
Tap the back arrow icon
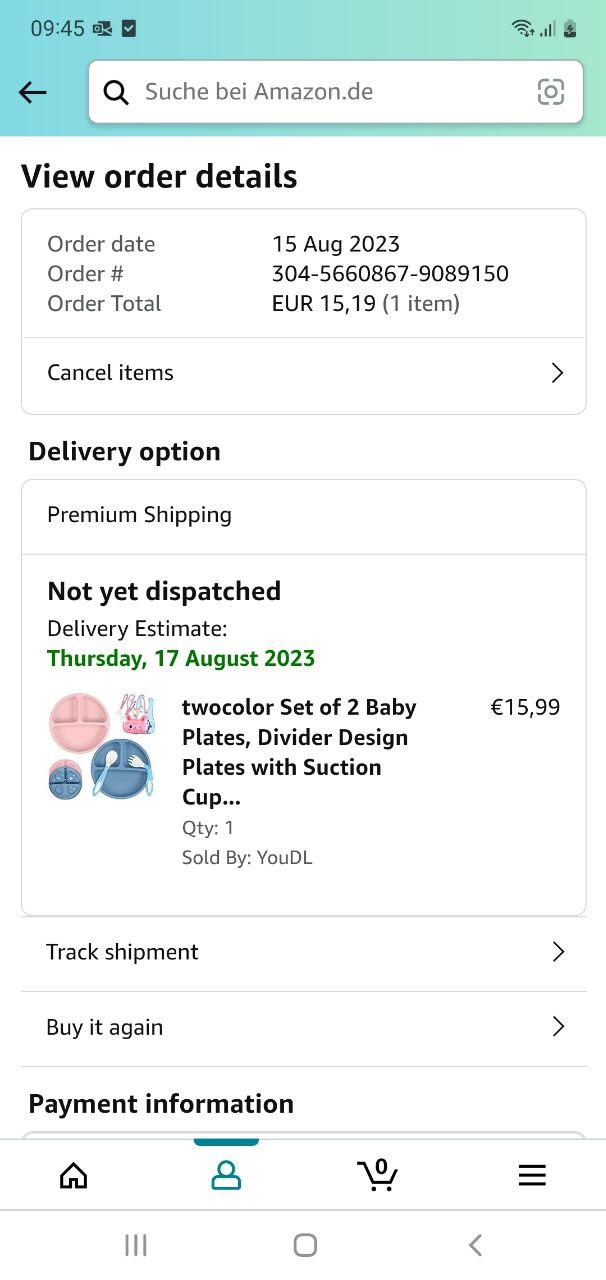(x=33, y=93)
